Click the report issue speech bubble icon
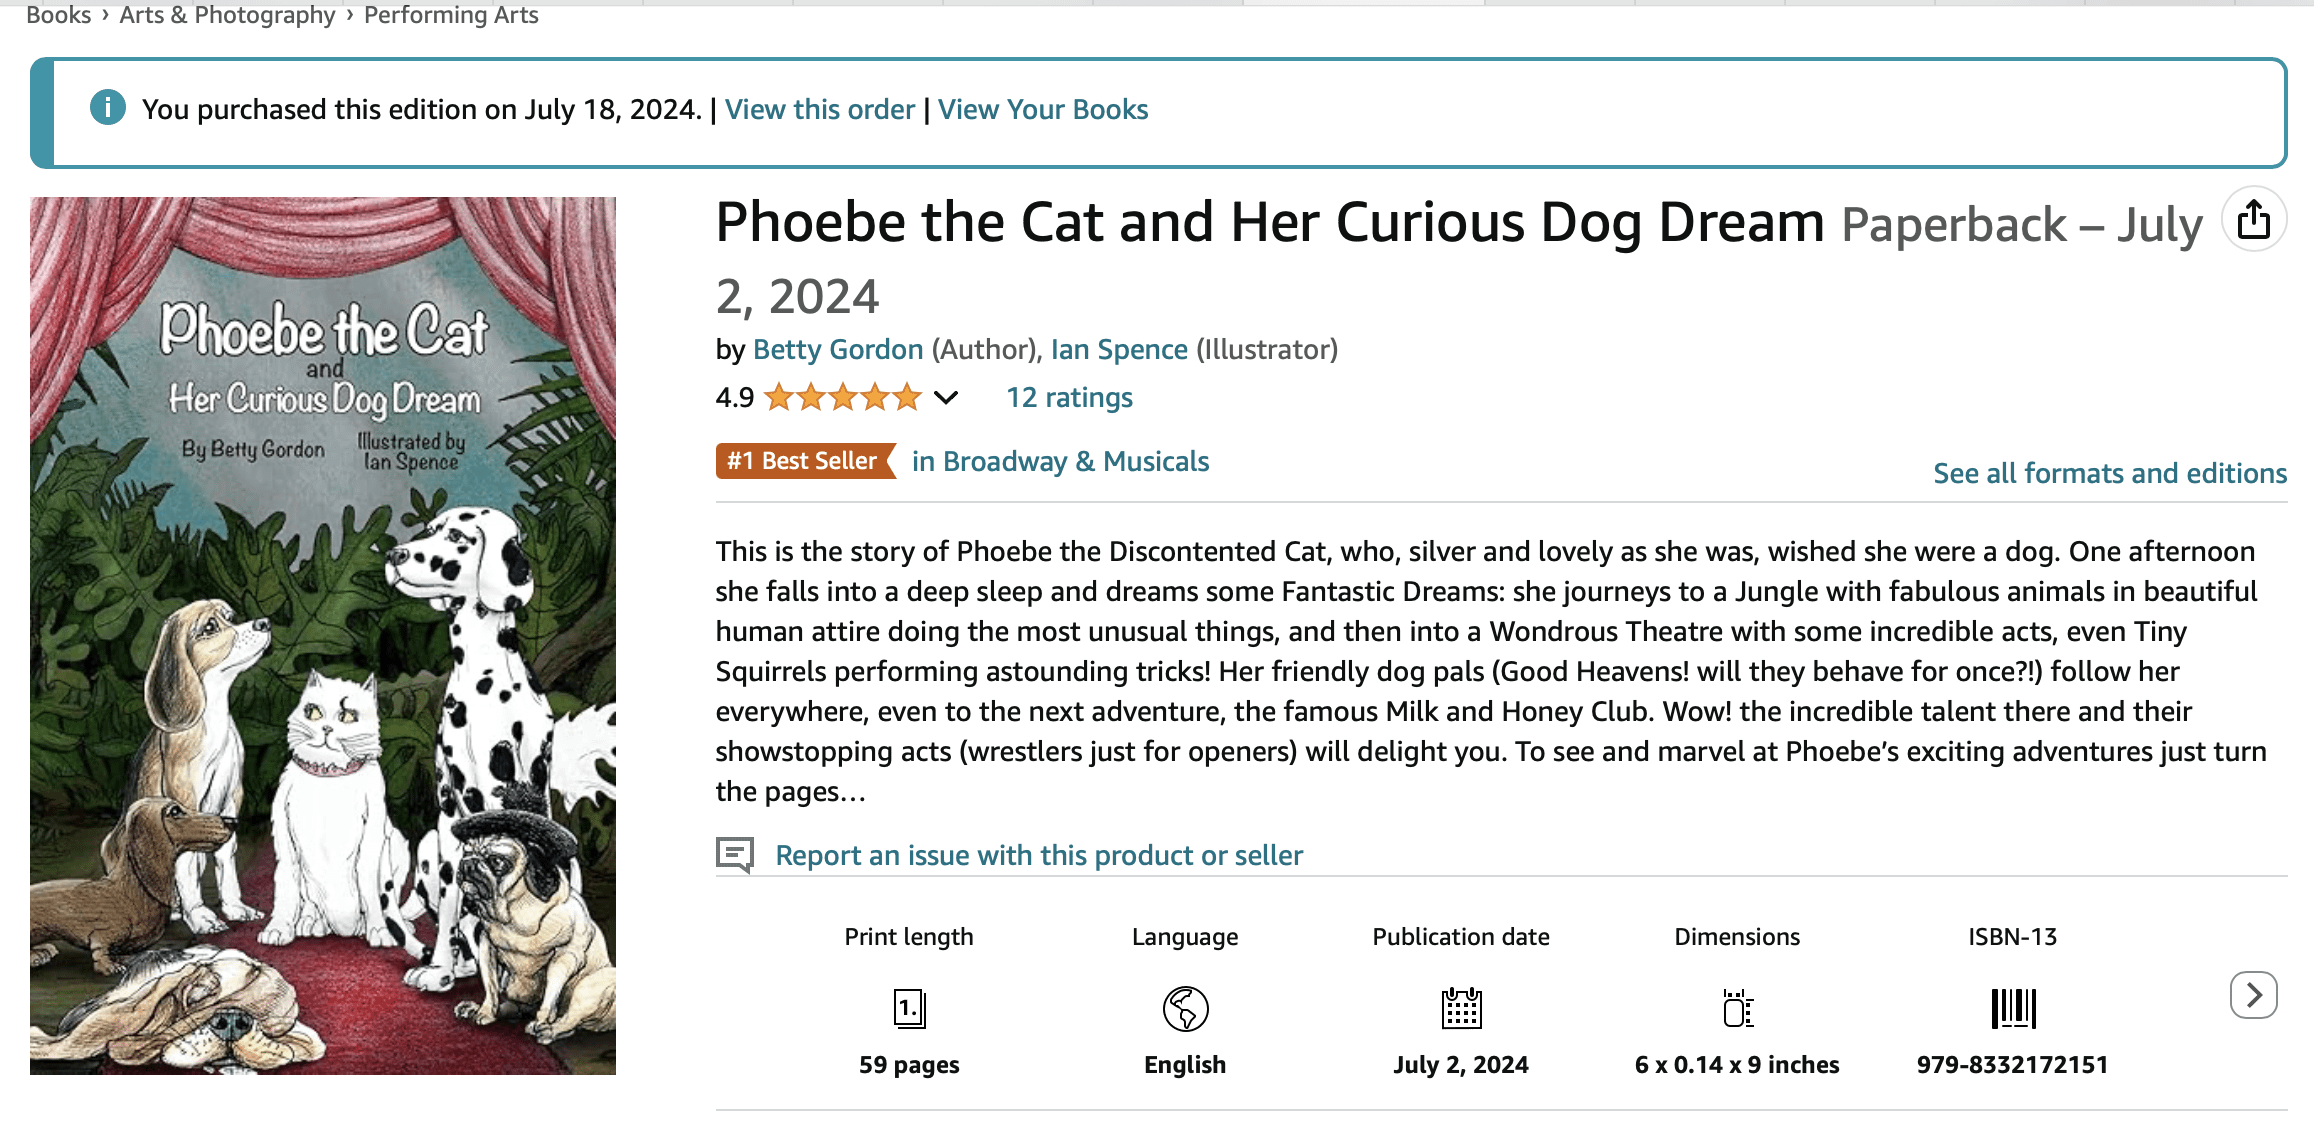The height and width of the screenshot is (1124, 2314). click(x=737, y=855)
